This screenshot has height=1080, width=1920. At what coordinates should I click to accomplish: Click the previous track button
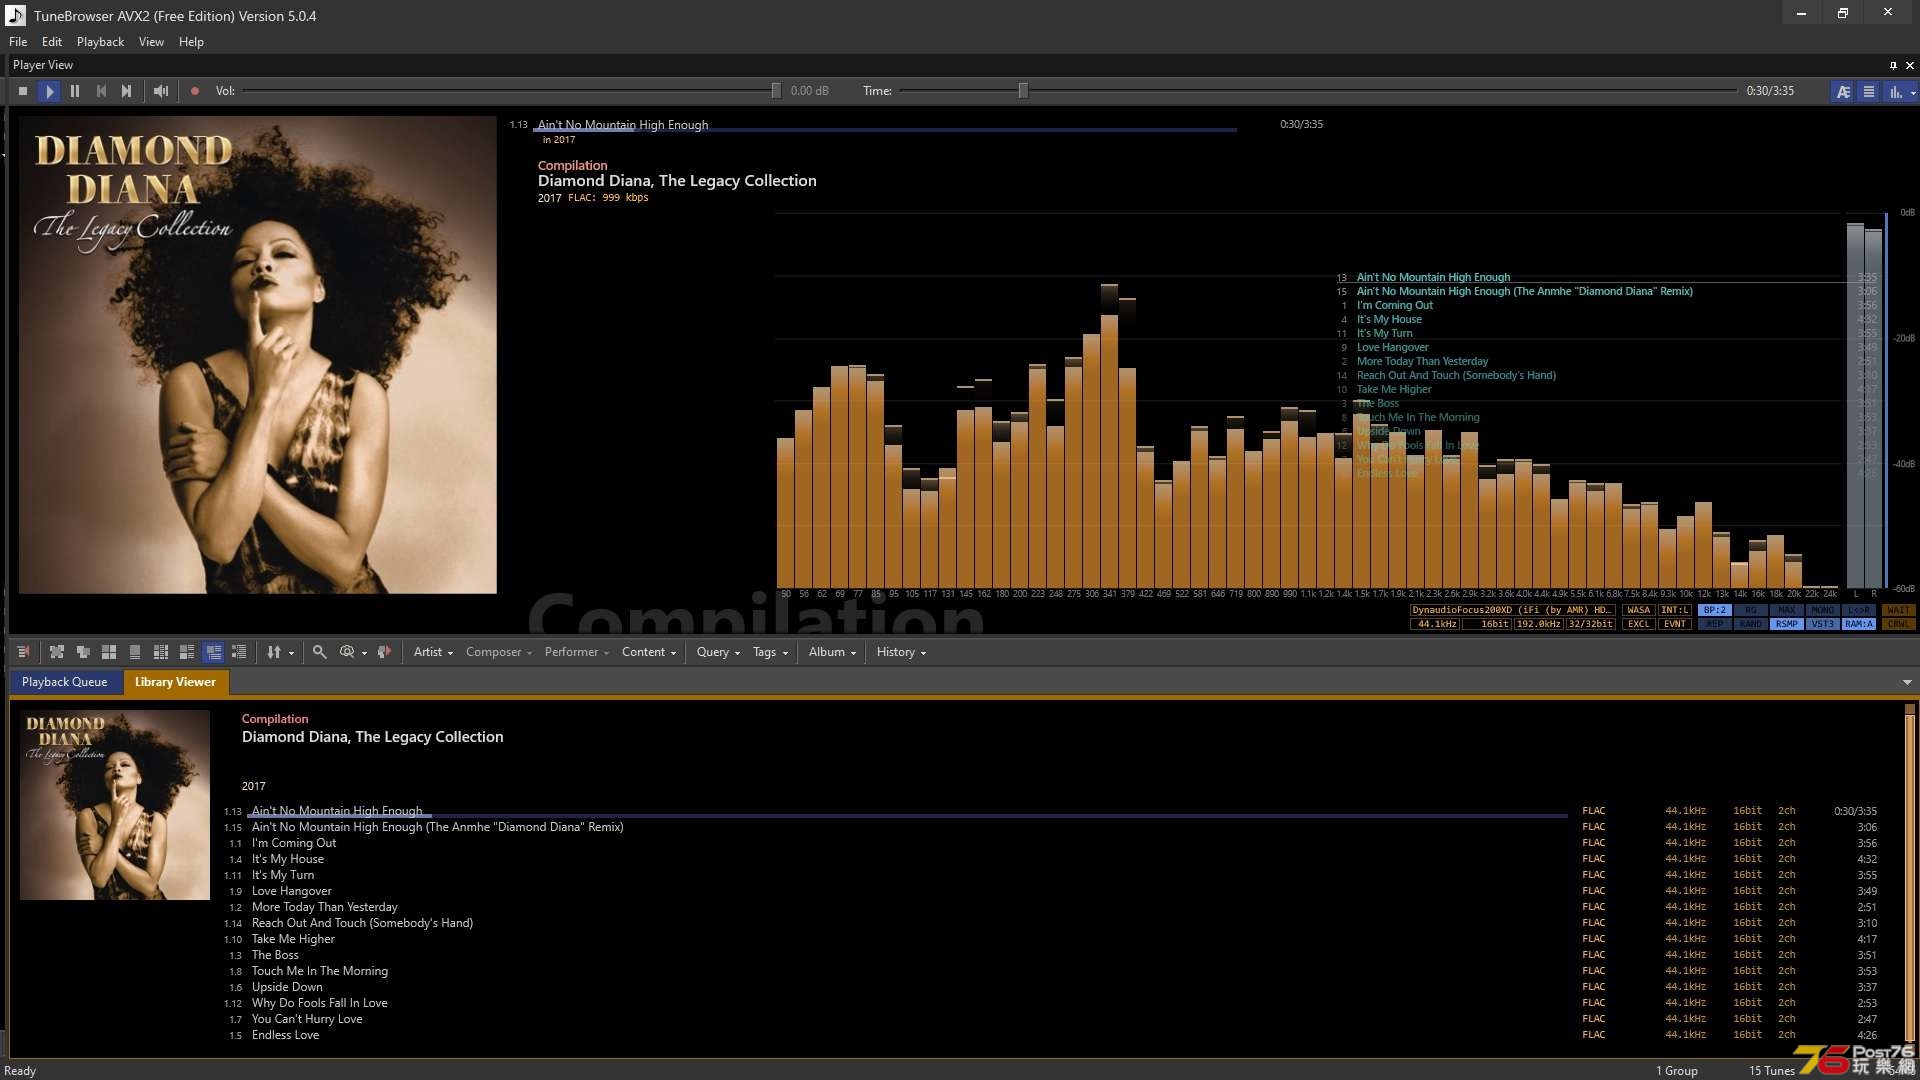pyautogui.click(x=102, y=90)
